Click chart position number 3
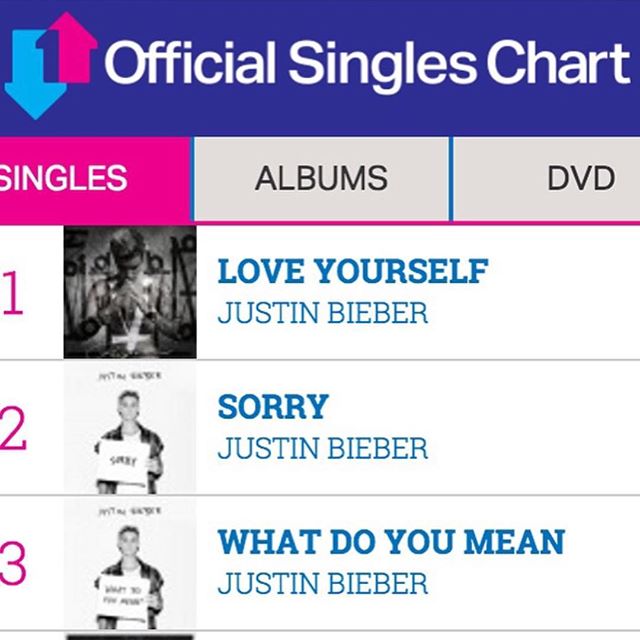This screenshot has width=640, height=640. (13, 564)
